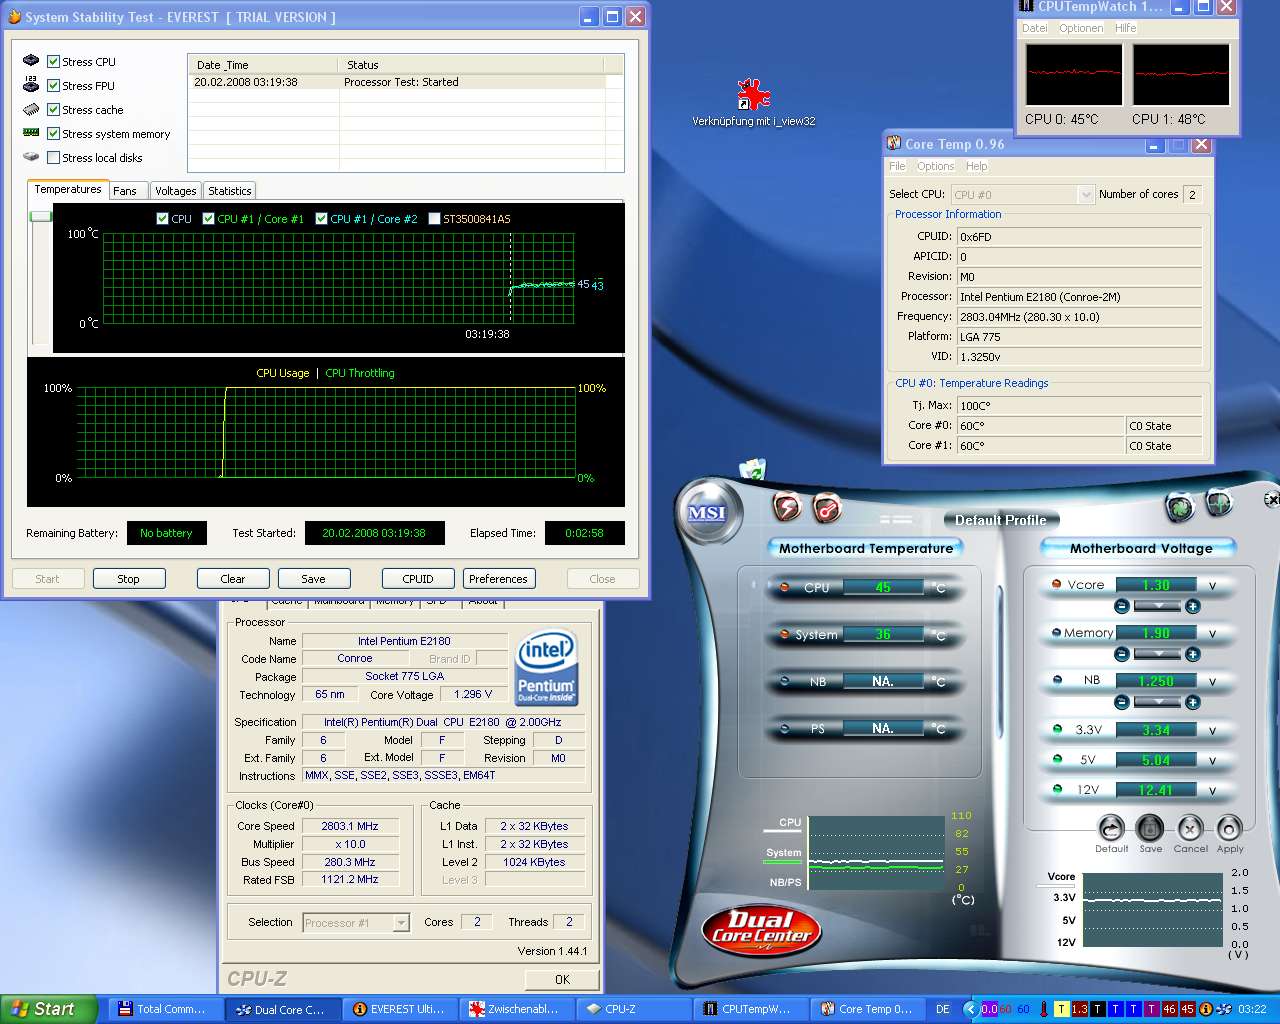Viewport: 1280px width, 1024px height.
Task: Open the Options menu in Core Temp
Action: 936,166
